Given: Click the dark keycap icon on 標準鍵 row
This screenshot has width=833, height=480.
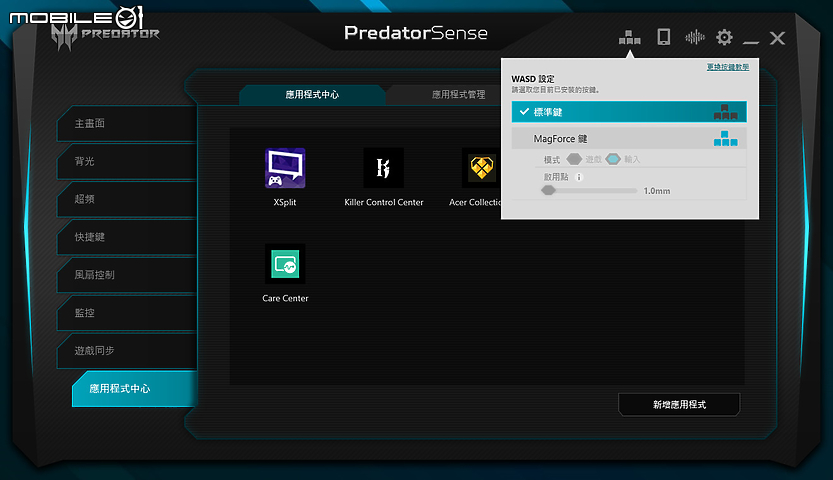Looking at the screenshot, I should (725, 112).
